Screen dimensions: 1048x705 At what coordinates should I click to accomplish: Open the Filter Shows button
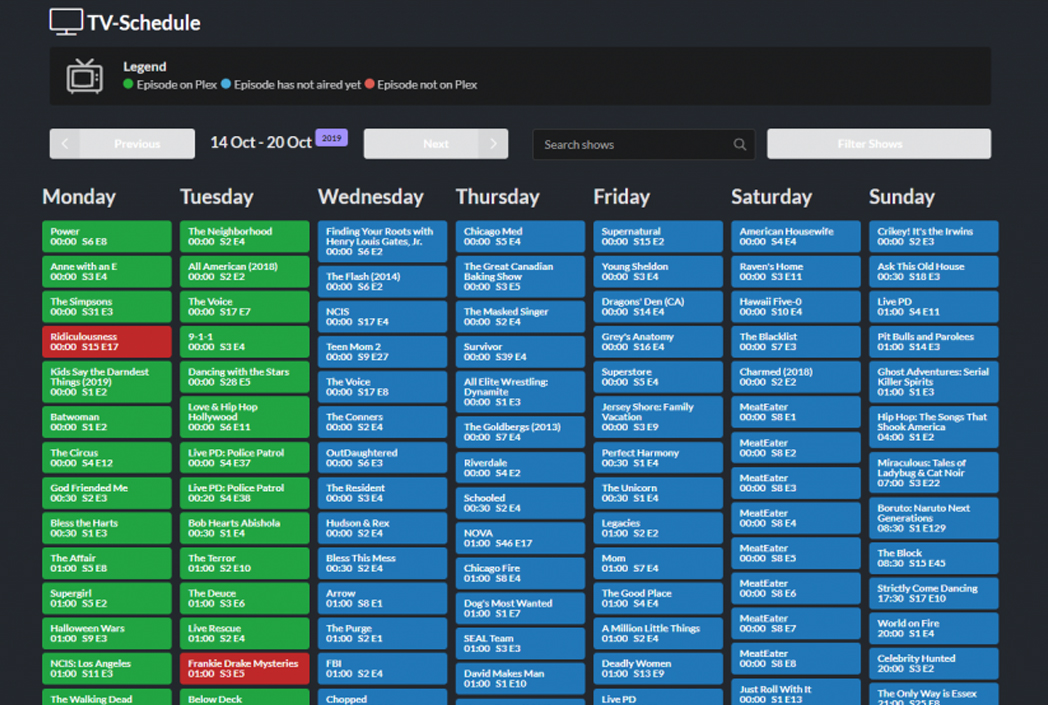pos(879,144)
